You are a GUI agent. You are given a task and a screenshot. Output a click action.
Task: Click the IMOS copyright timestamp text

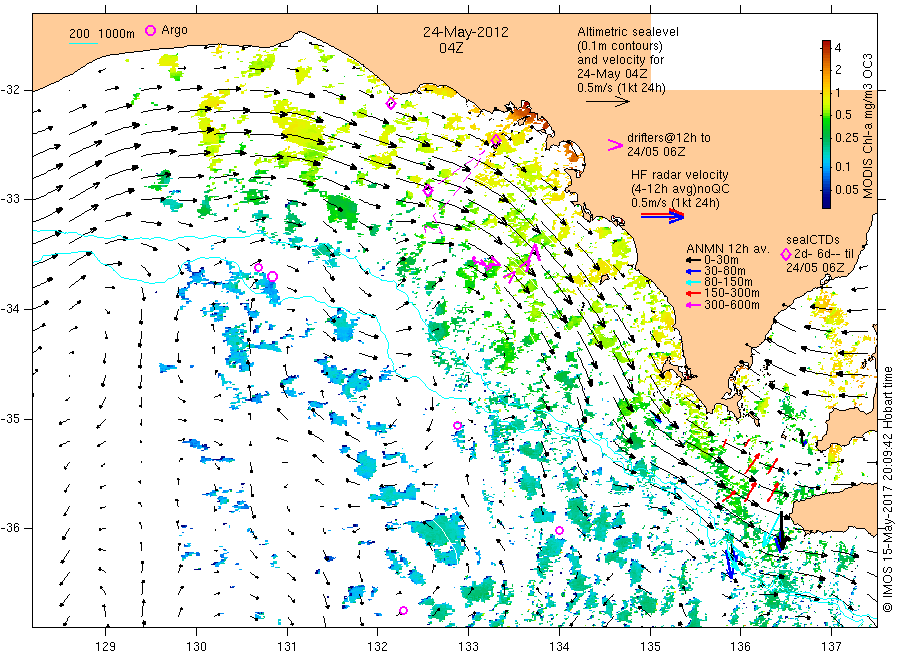tap(887, 488)
